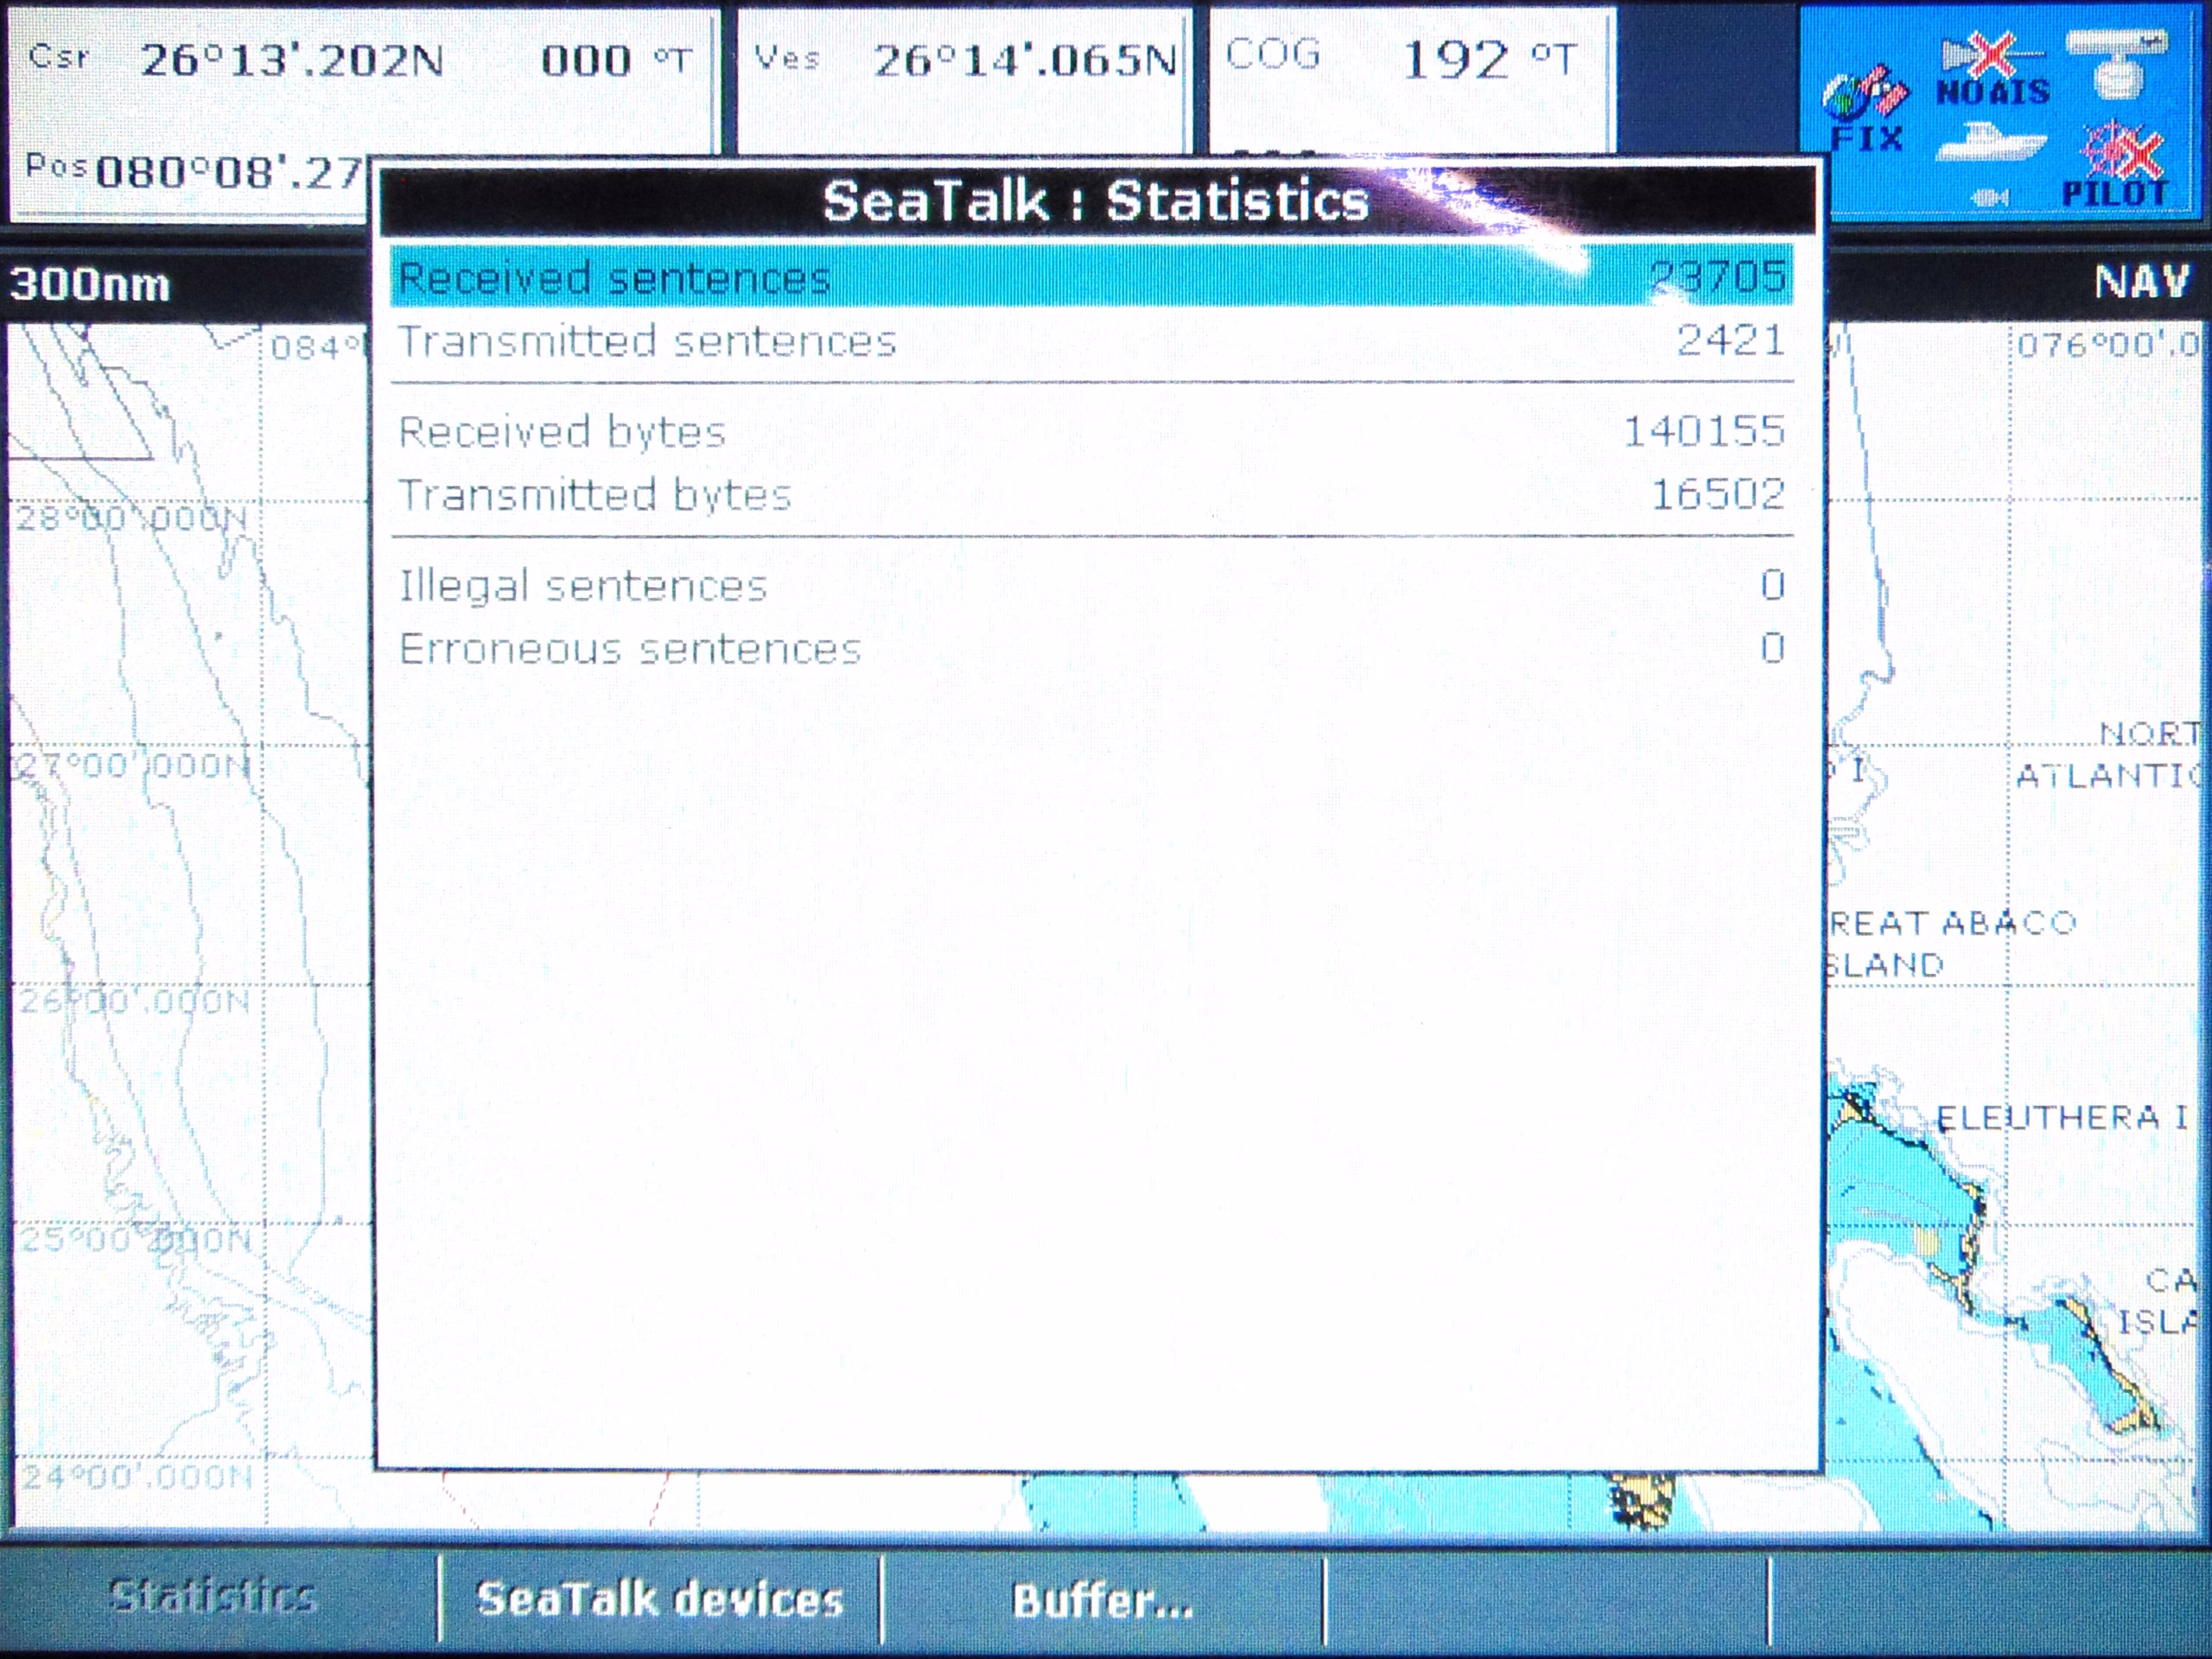Image resolution: width=2212 pixels, height=1659 pixels.
Task: Tap the PILOT autopilot disabled icon
Action: click(2117, 165)
